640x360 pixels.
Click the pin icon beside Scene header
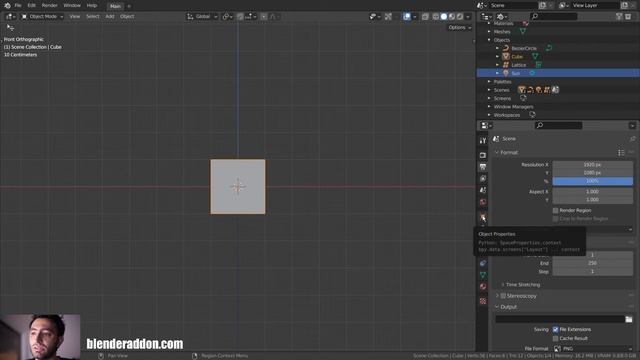pyautogui.click(x=632, y=139)
